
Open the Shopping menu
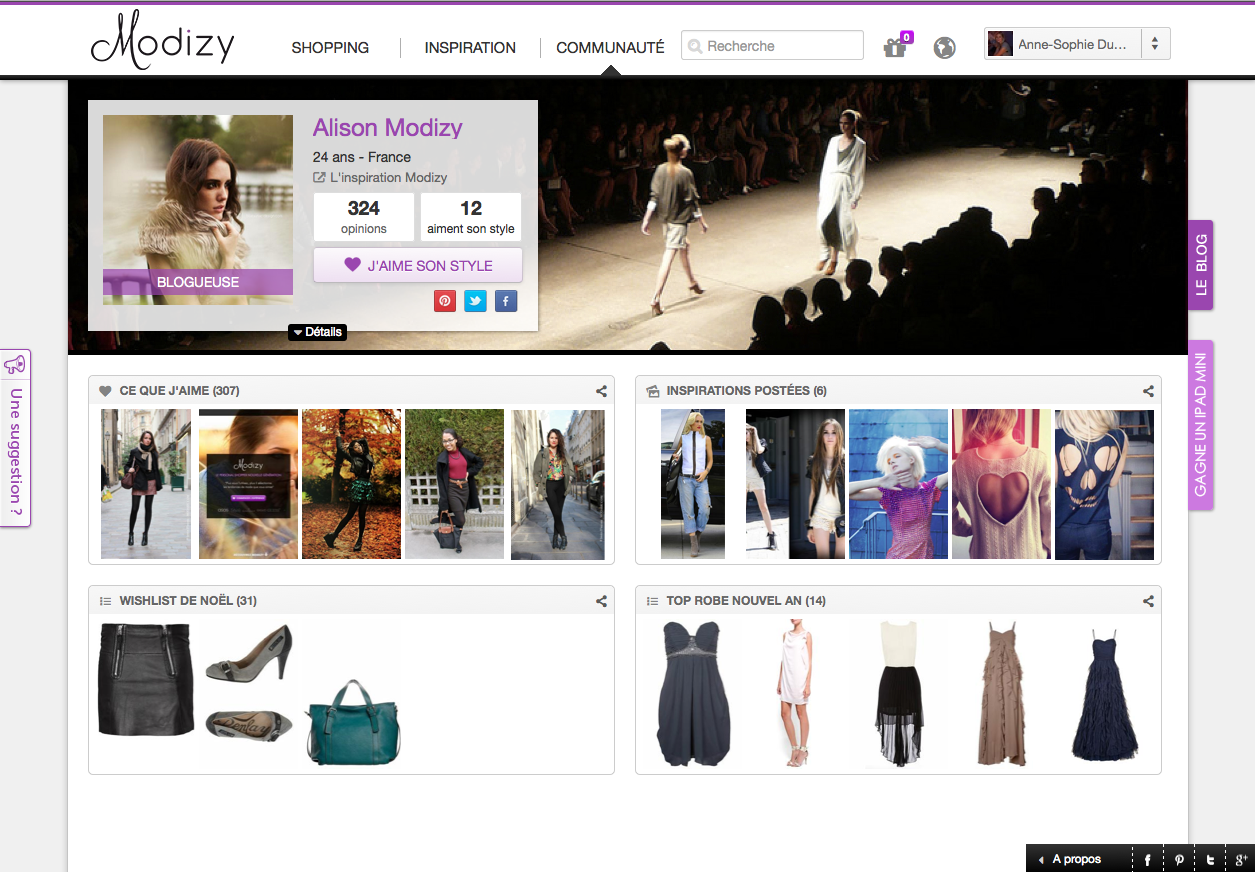(x=330, y=48)
